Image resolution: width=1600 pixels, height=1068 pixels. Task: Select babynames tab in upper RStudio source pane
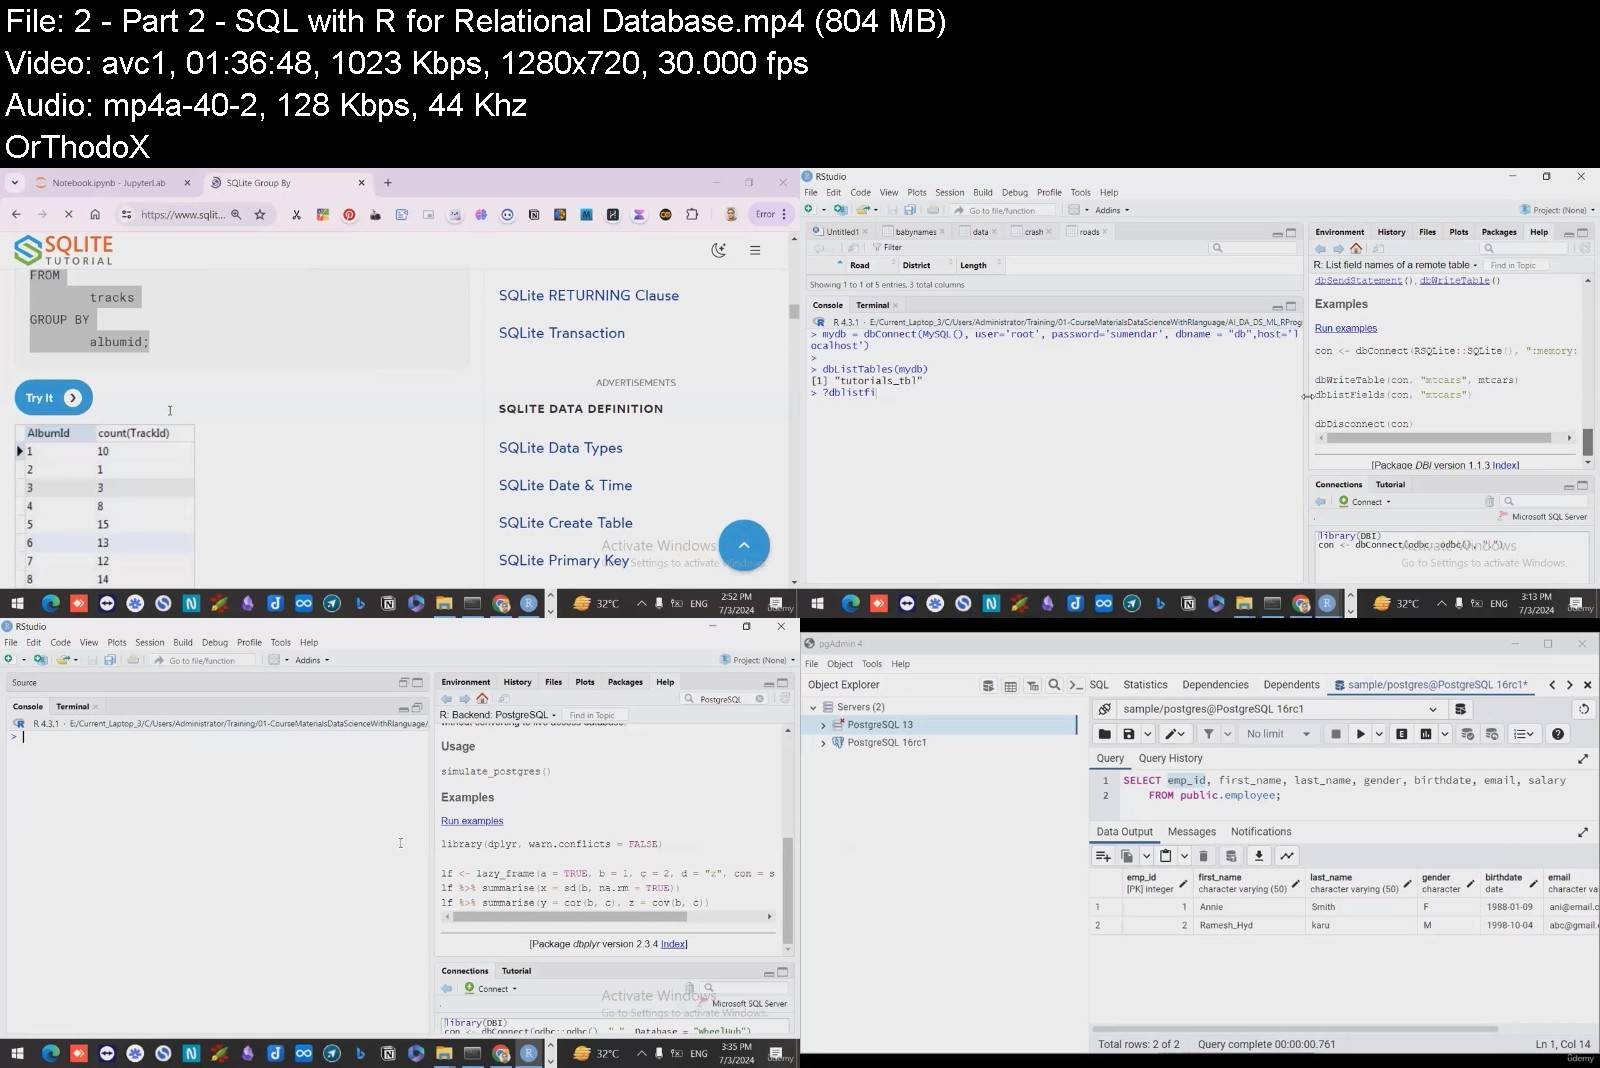pyautogui.click(x=916, y=232)
